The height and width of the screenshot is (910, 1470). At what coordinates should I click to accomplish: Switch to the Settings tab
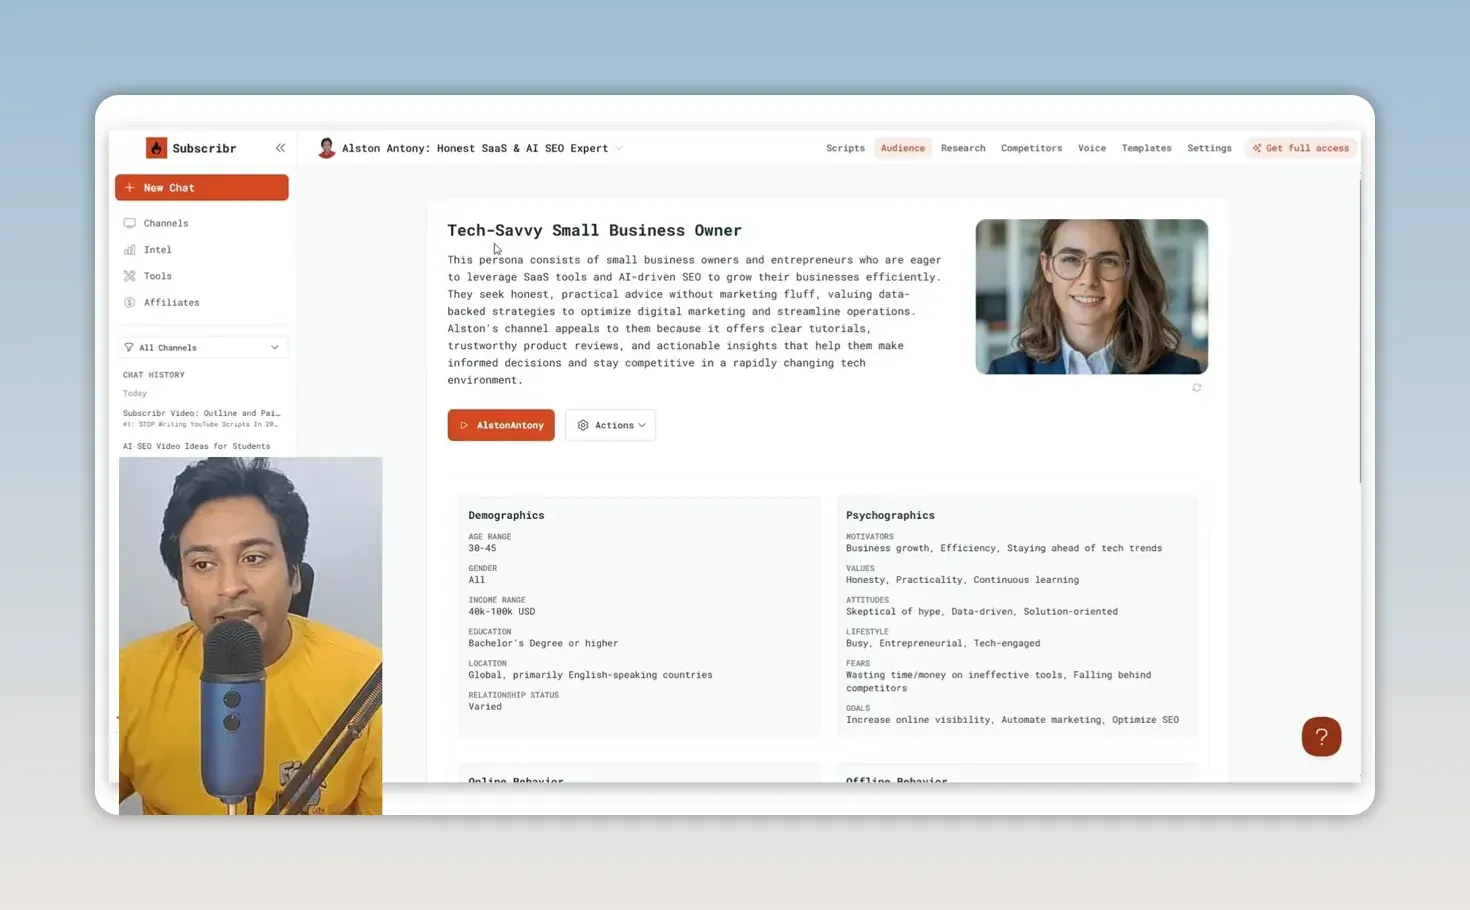point(1209,148)
